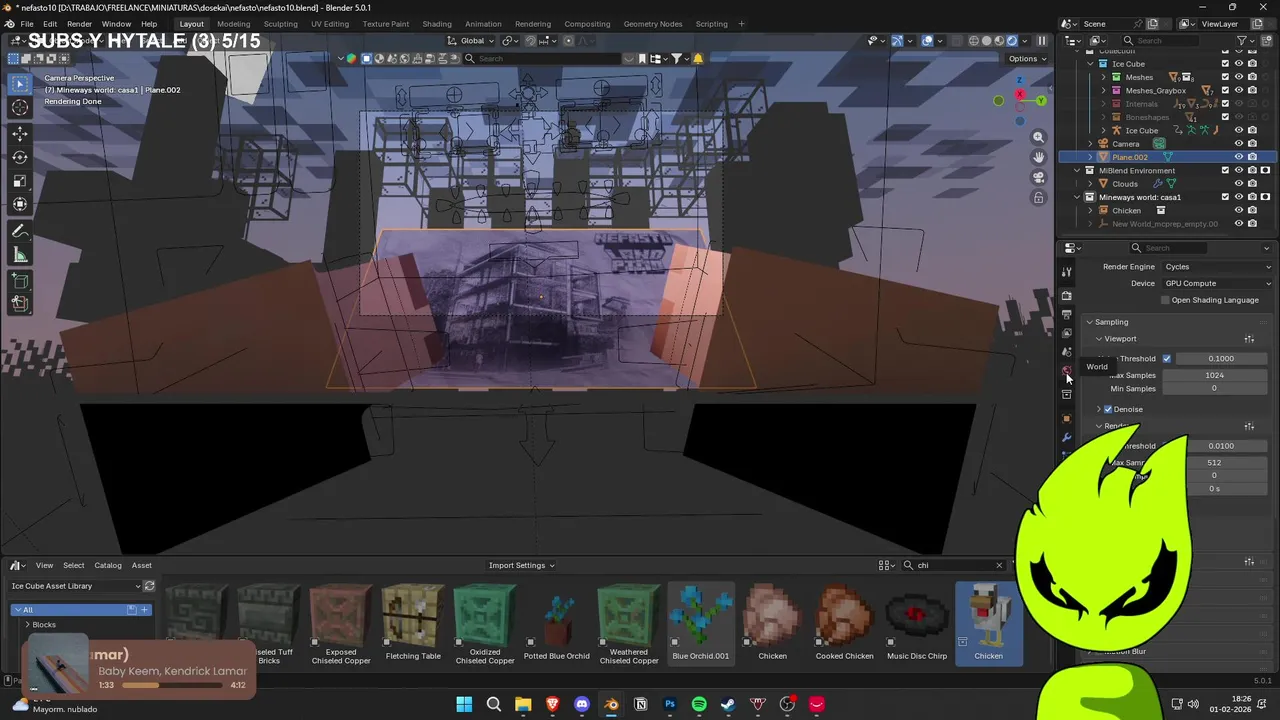Viewport: 1280px width, 720px height.
Task: Switch to the Shading workspace tab
Action: pyautogui.click(x=437, y=24)
